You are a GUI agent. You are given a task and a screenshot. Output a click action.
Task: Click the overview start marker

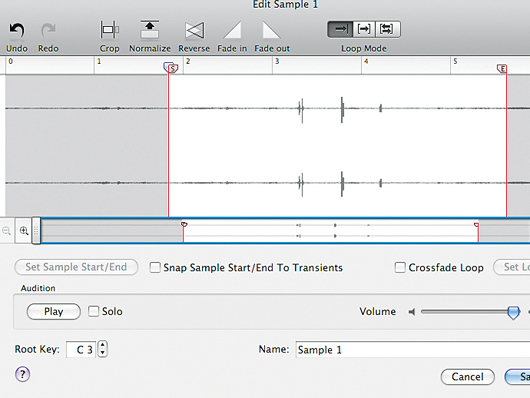[184, 224]
